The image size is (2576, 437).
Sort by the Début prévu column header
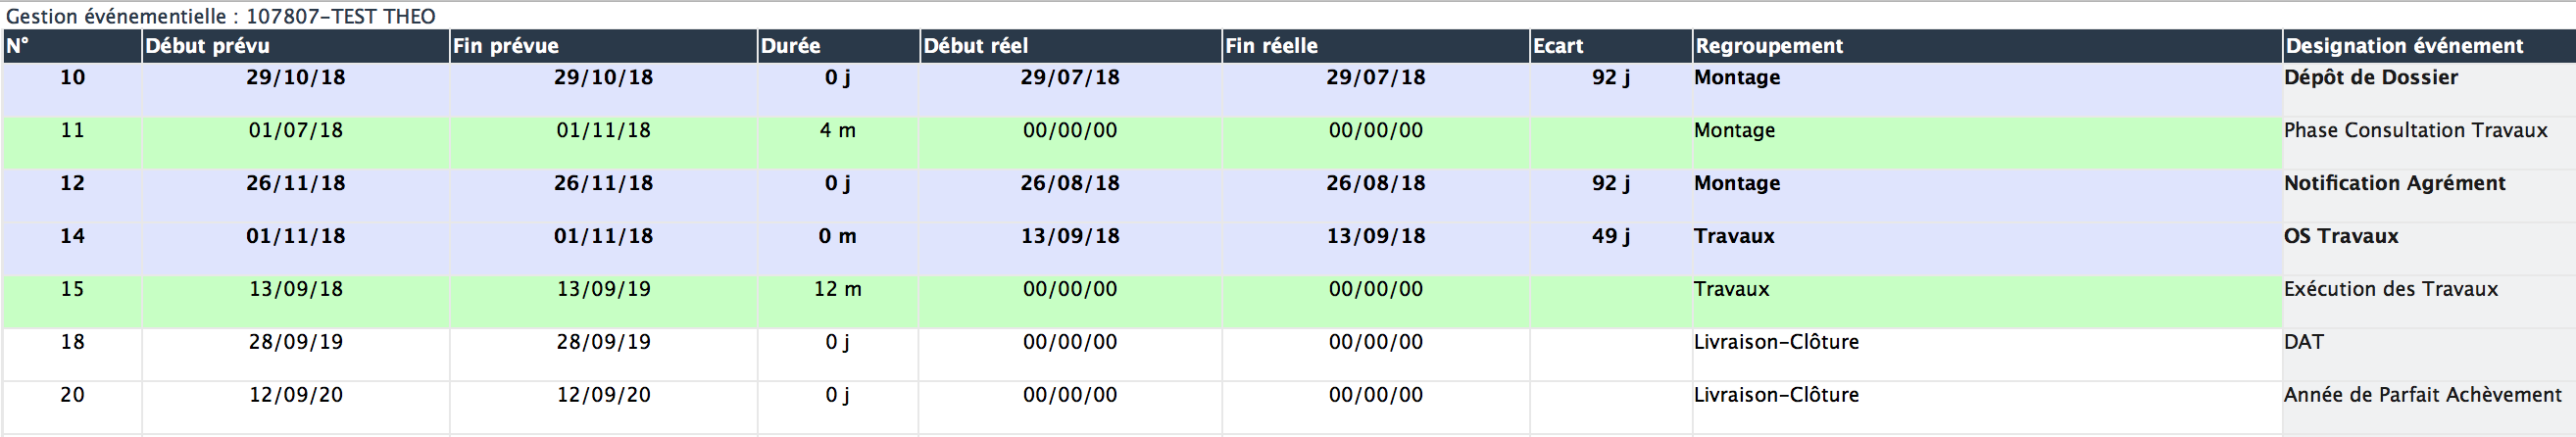pyautogui.click(x=295, y=46)
